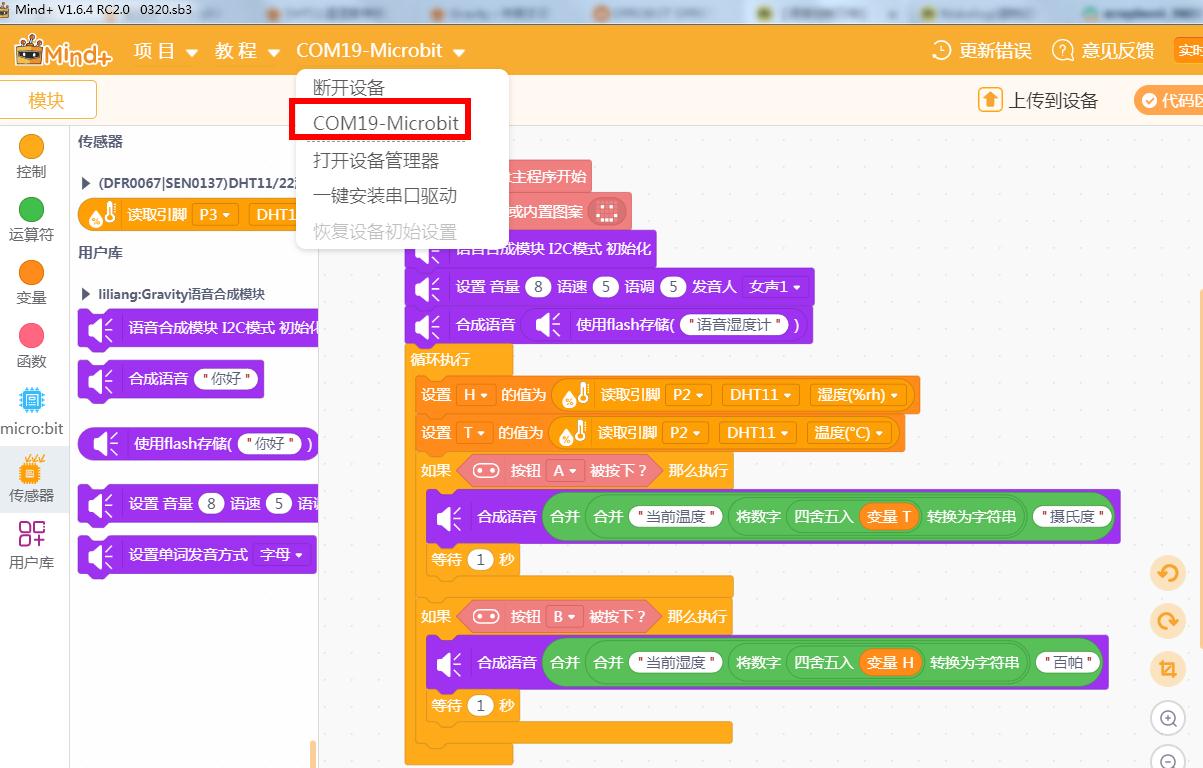Image resolution: width=1203 pixels, height=768 pixels.
Task: Click 语速 value 5 in workspace block
Action: (606, 287)
